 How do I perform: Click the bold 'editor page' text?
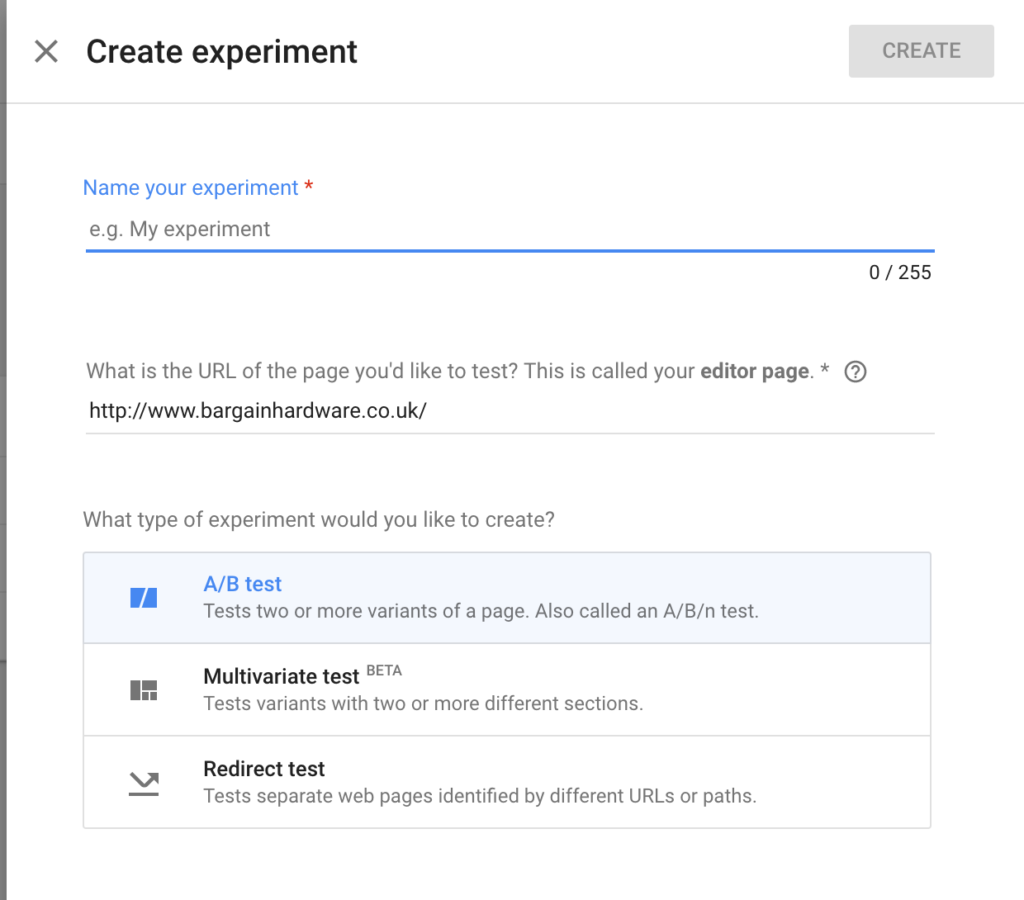(754, 371)
